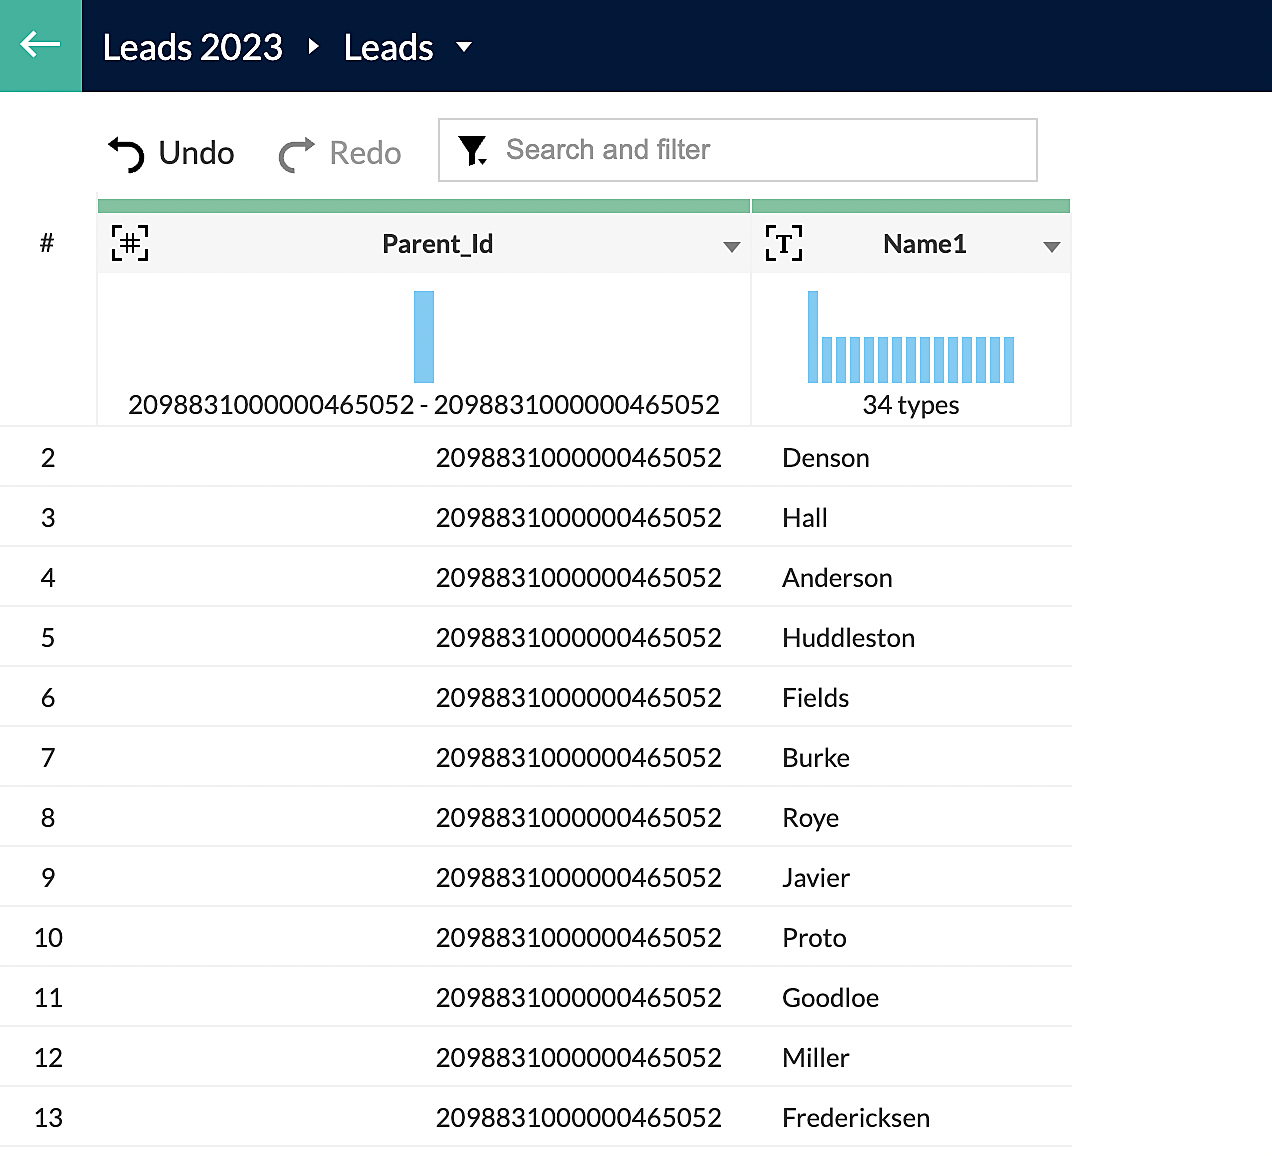The height and width of the screenshot is (1156, 1272).
Task: Click the Parent_Id histogram bar
Action: click(x=424, y=337)
